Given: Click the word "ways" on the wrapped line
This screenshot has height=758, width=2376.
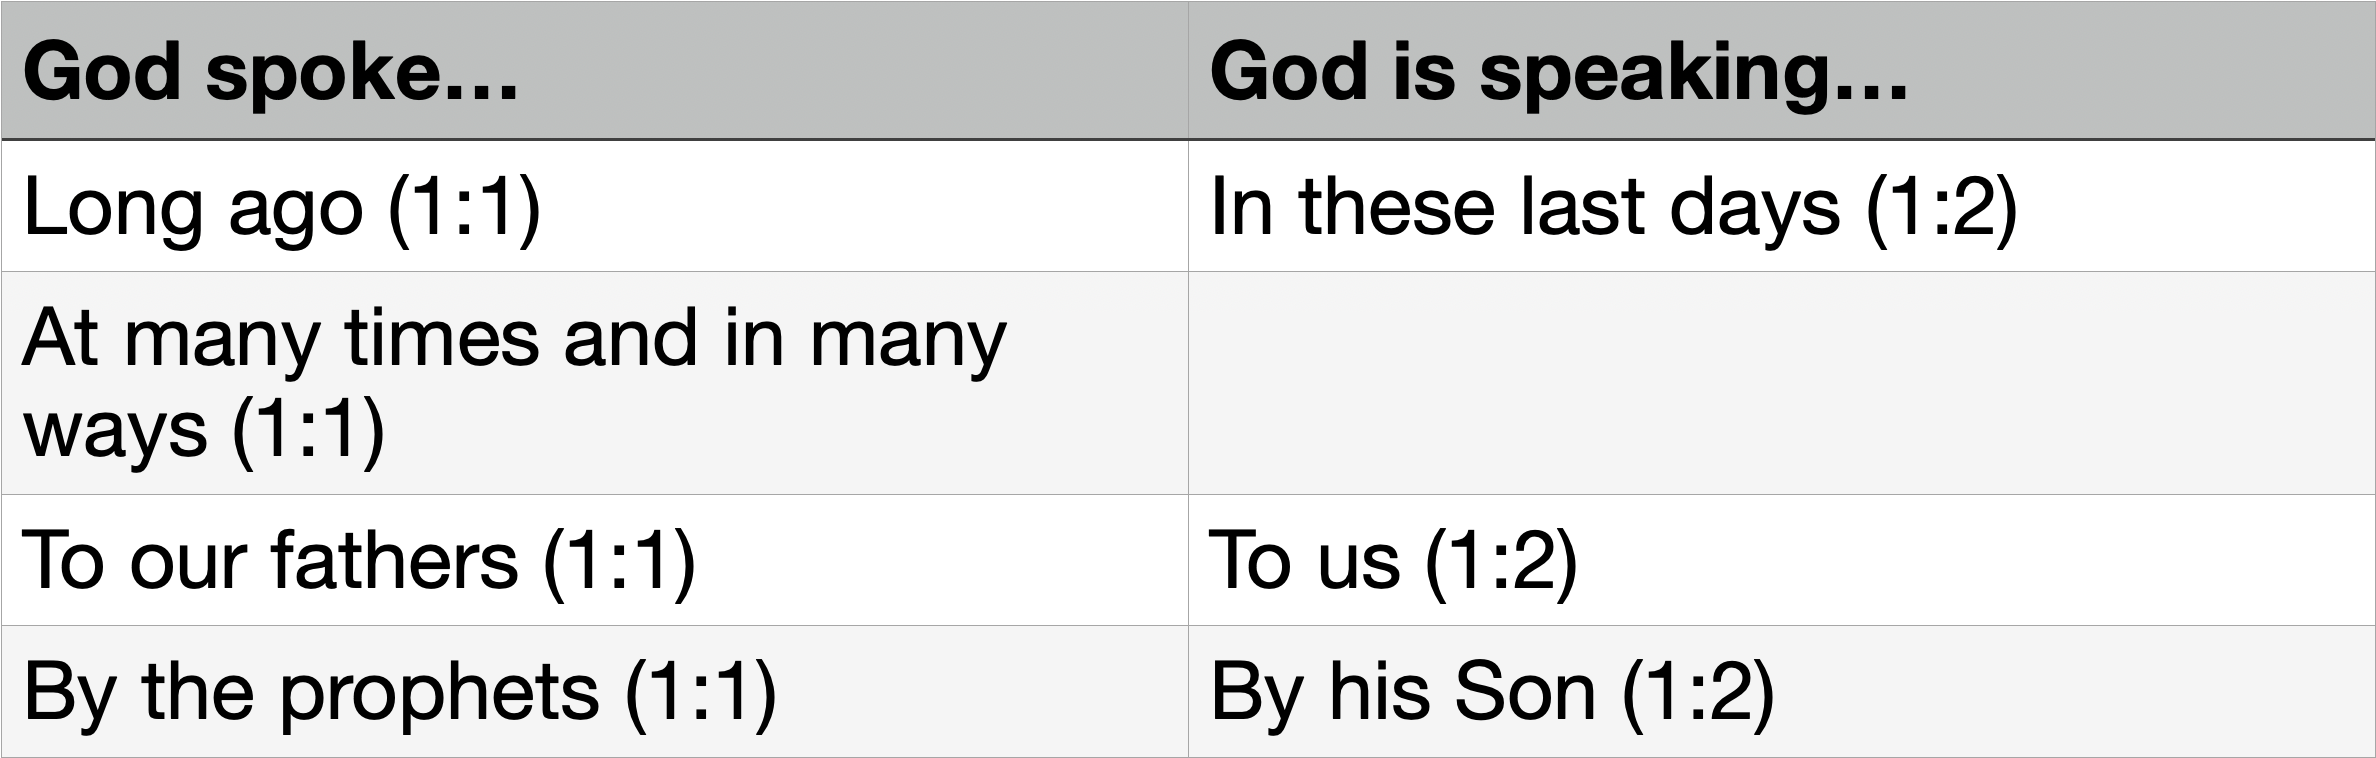Looking at the screenshot, I should [x=114, y=427].
